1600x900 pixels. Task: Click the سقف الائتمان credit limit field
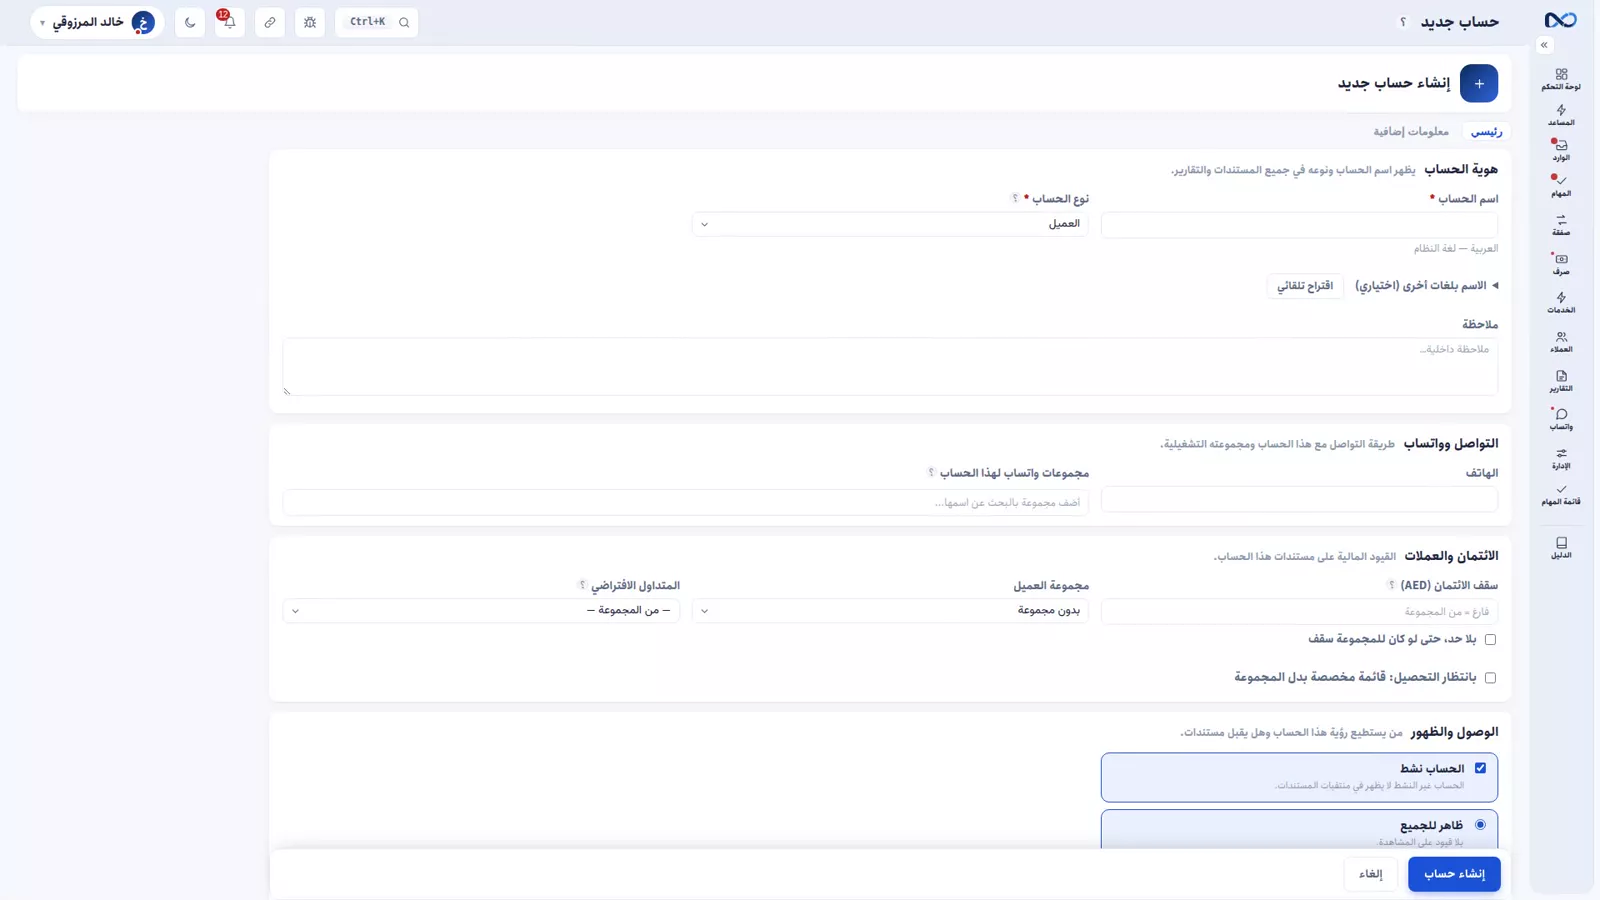(1299, 611)
